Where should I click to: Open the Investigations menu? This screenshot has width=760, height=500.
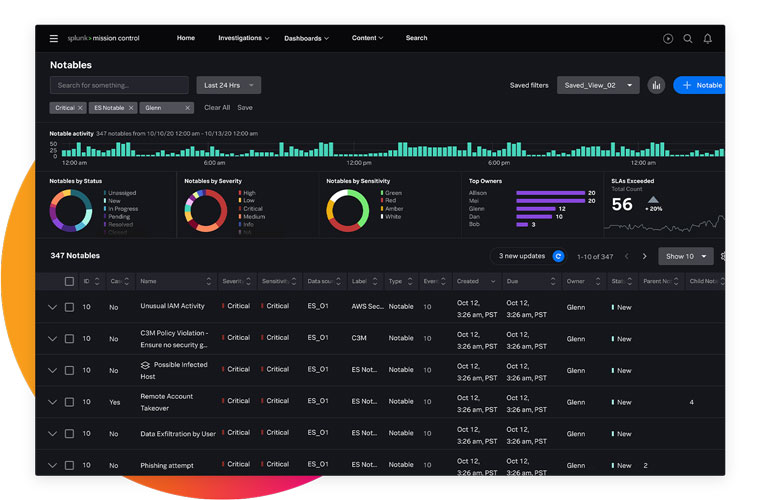point(243,38)
